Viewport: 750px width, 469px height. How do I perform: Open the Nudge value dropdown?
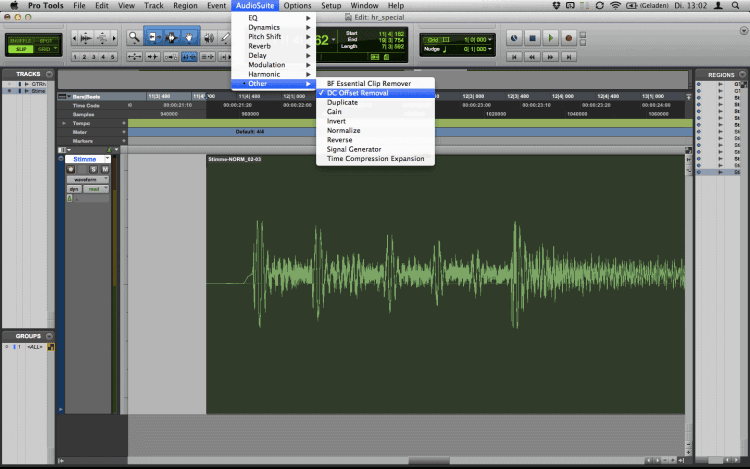tap(490, 49)
